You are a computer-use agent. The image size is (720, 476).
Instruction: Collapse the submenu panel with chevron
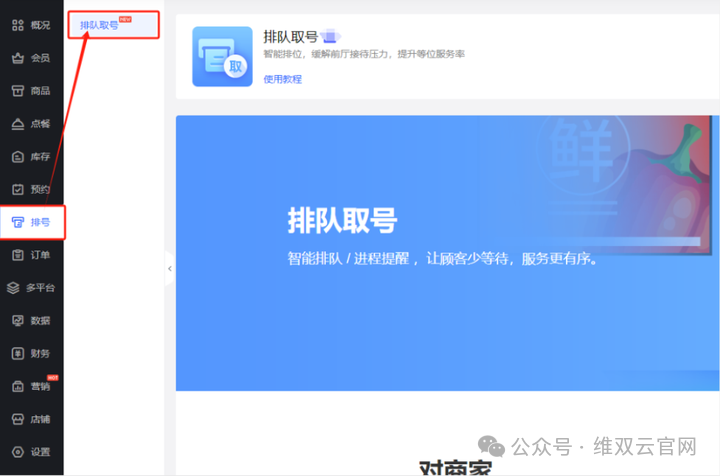coord(169,269)
